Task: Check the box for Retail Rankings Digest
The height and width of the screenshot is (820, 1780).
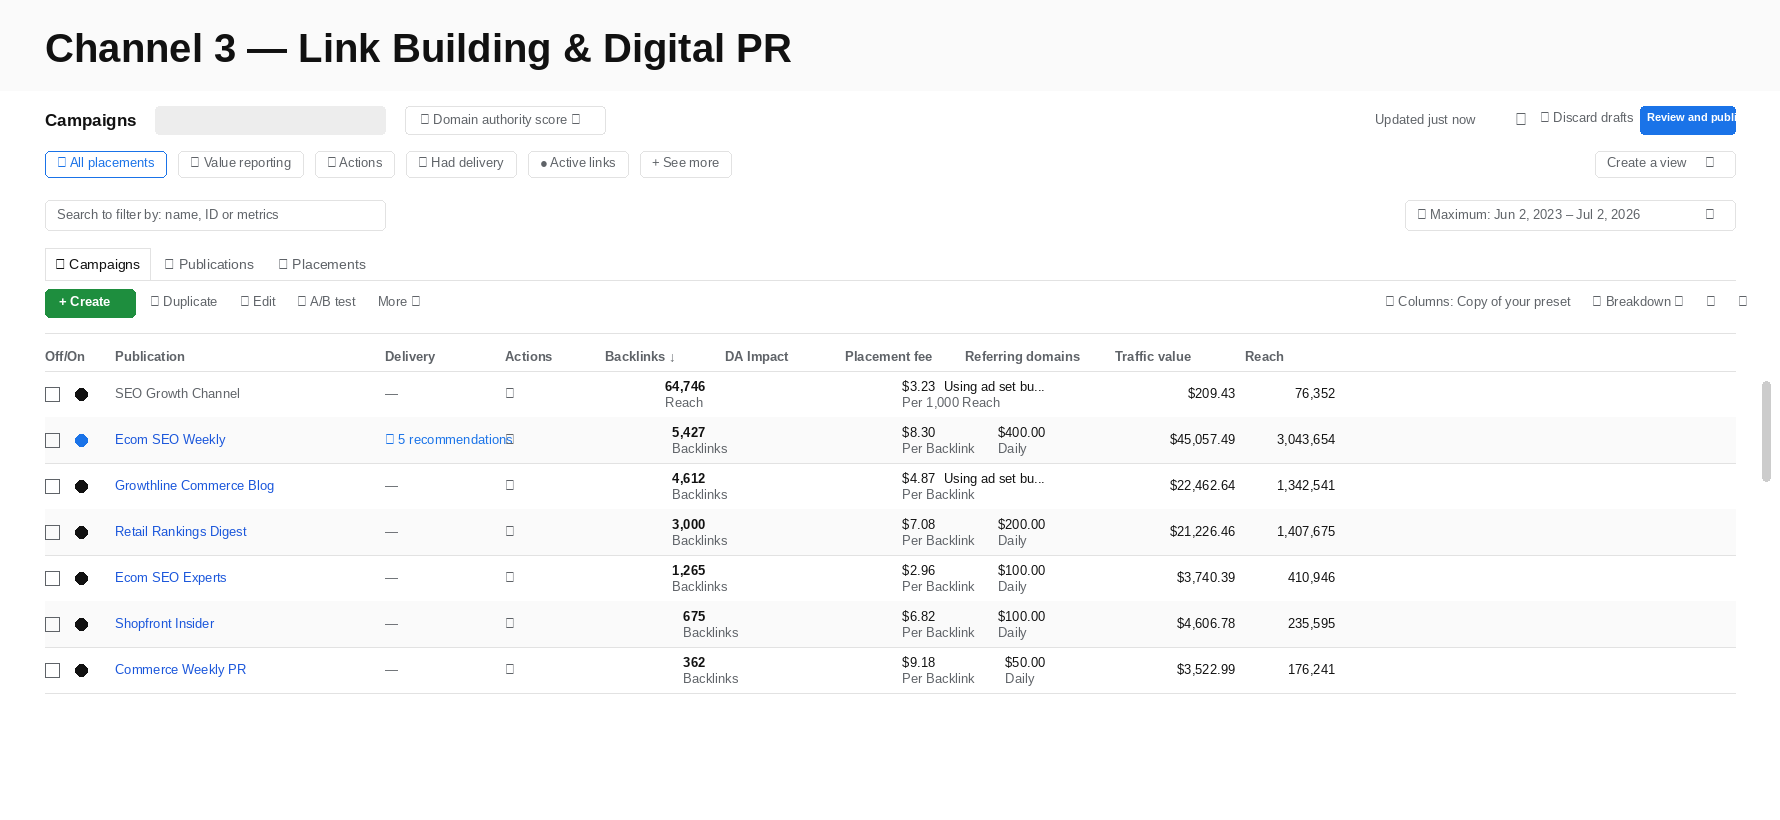Action: pyautogui.click(x=53, y=533)
